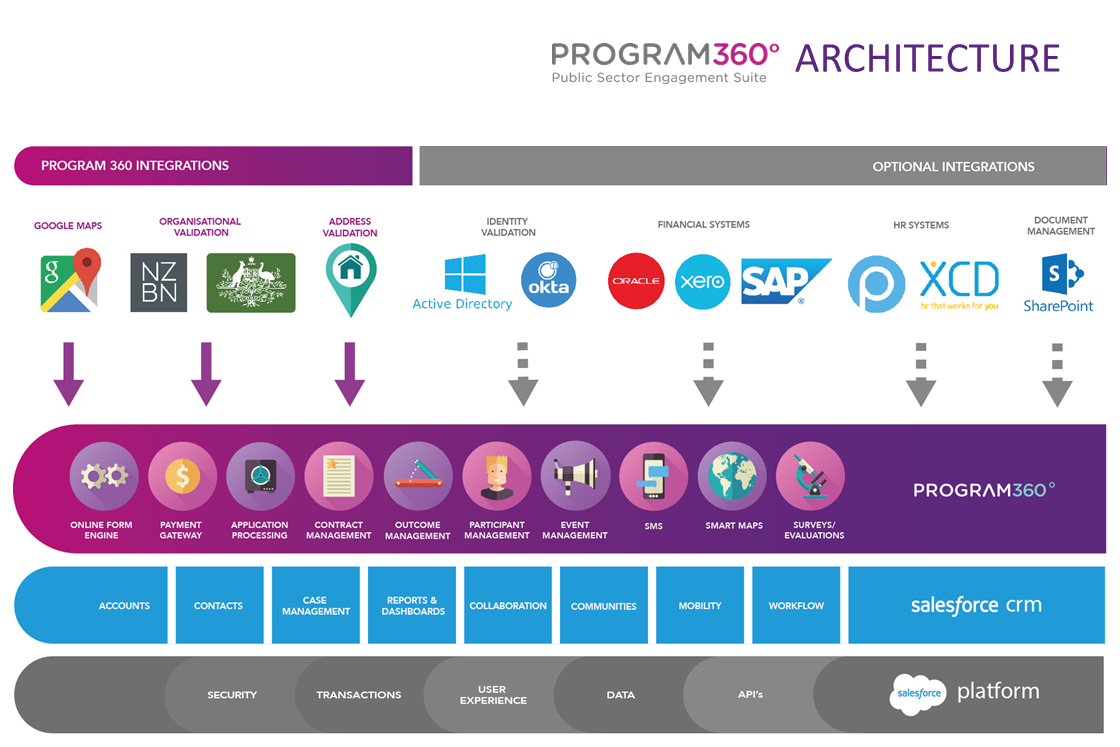
Task: Select the NZBN logo tile
Action: [159, 283]
